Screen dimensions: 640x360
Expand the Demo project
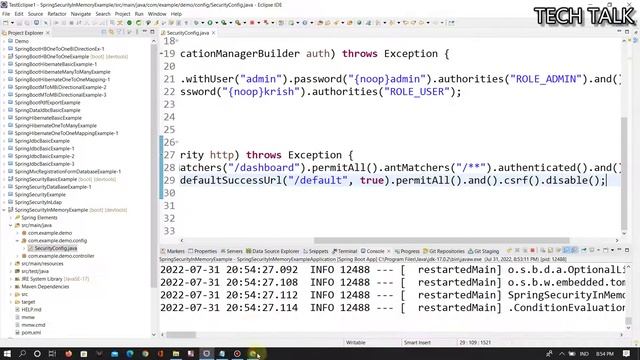point(4,41)
